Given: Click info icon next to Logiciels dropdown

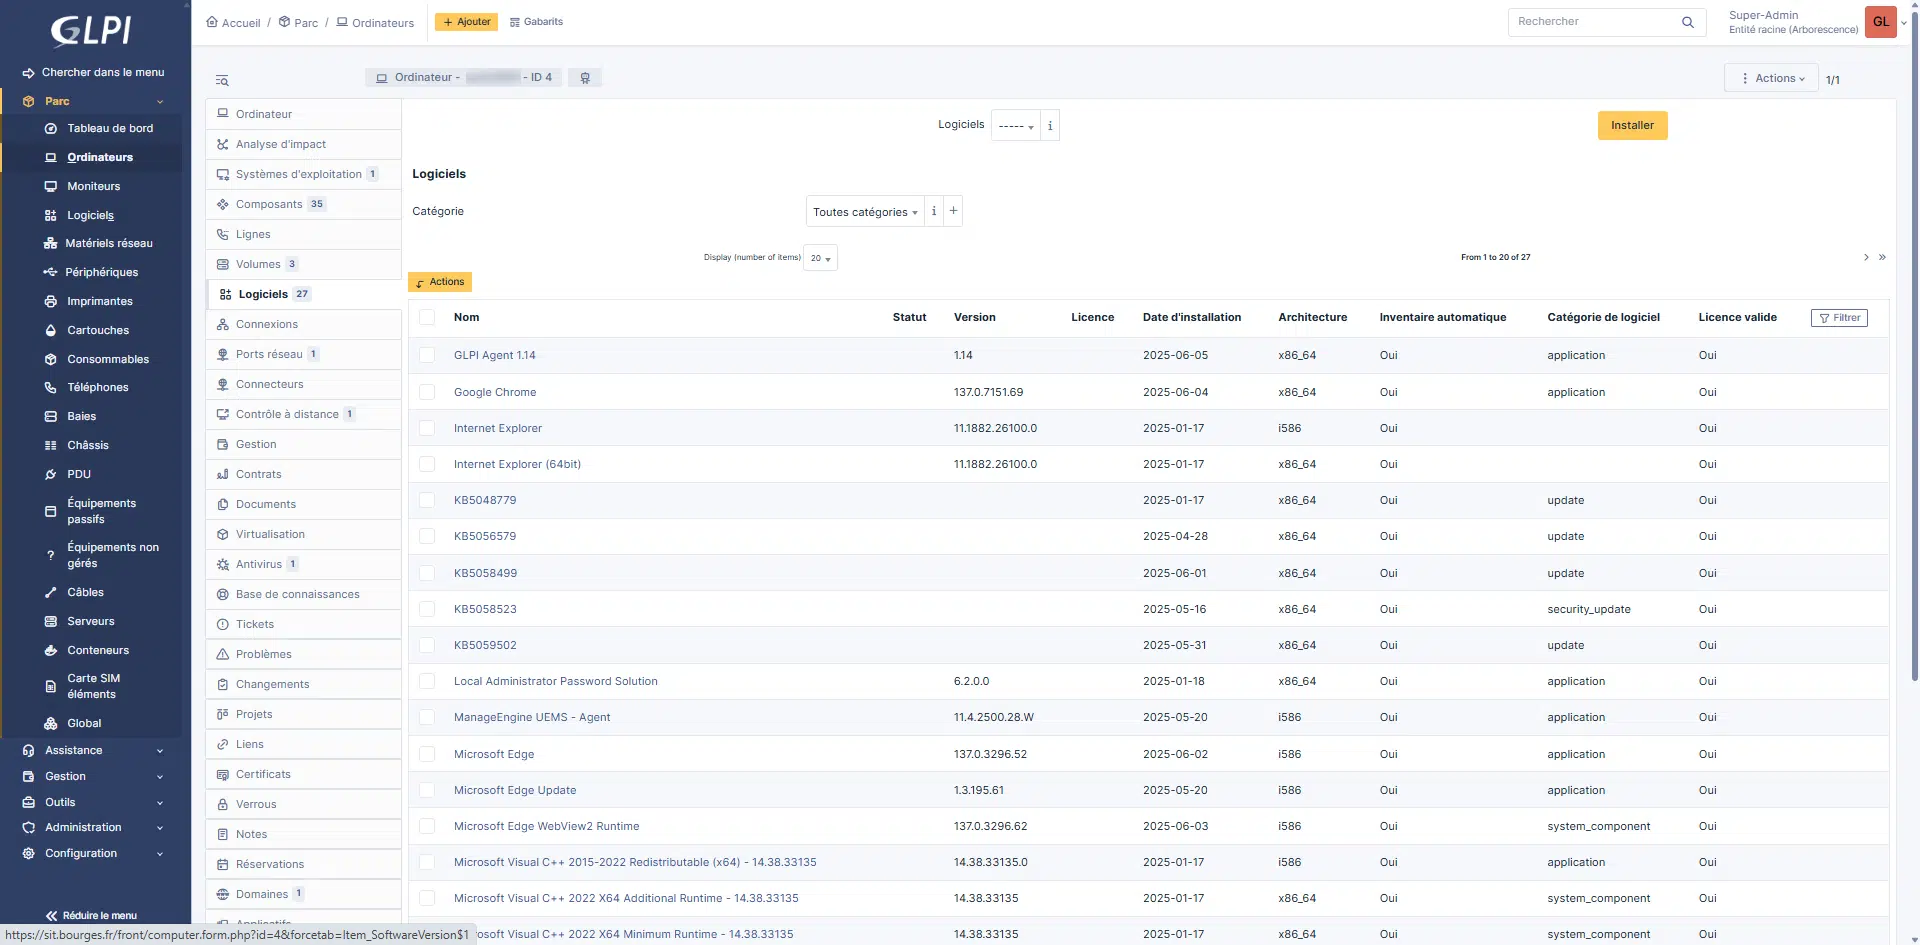Looking at the screenshot, I should 1050,126.
